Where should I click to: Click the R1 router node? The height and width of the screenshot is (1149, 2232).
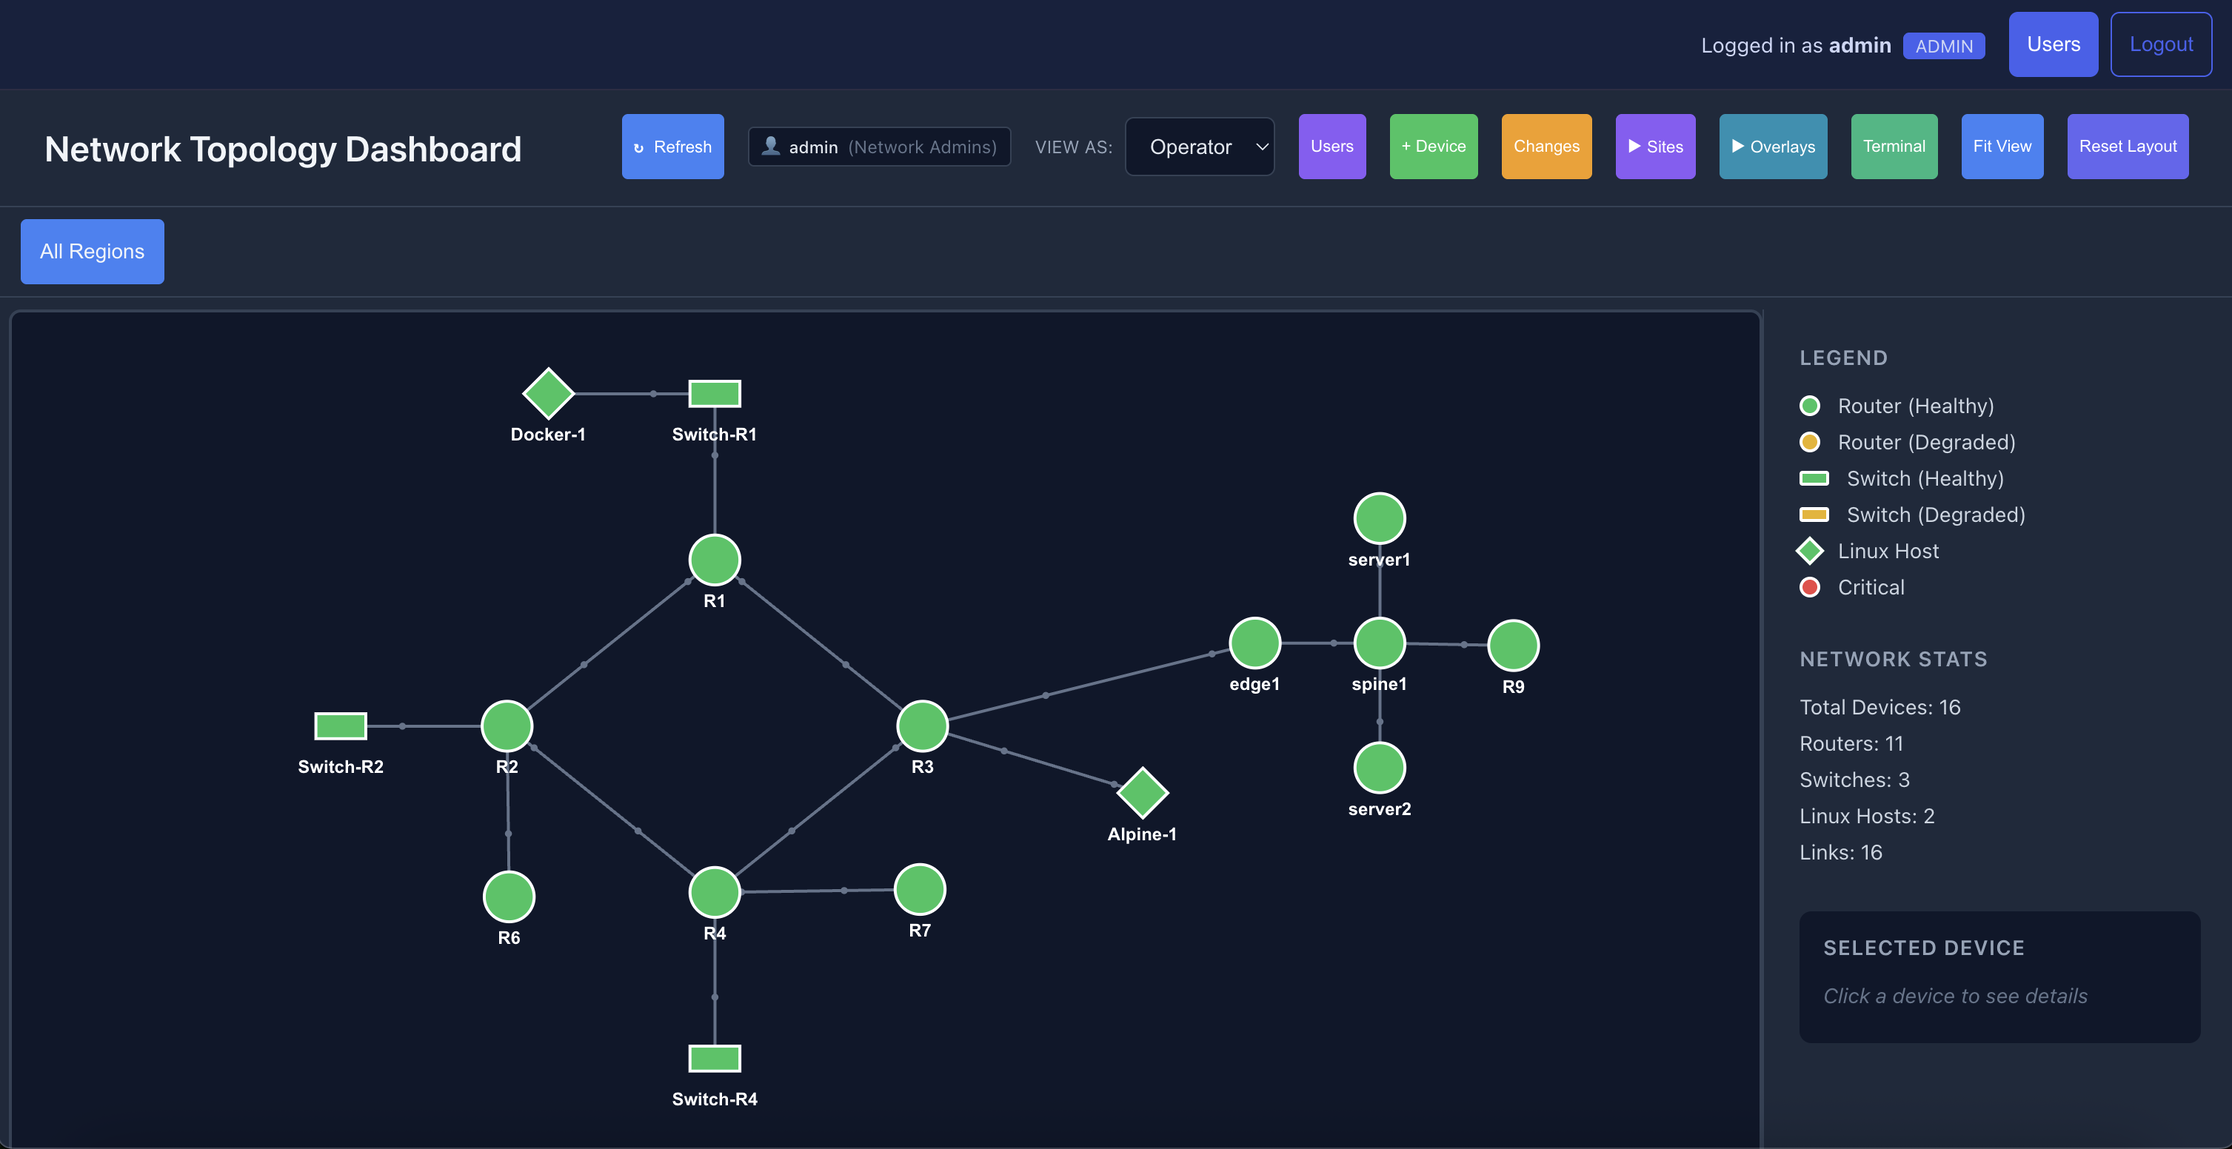coord(714,559)
